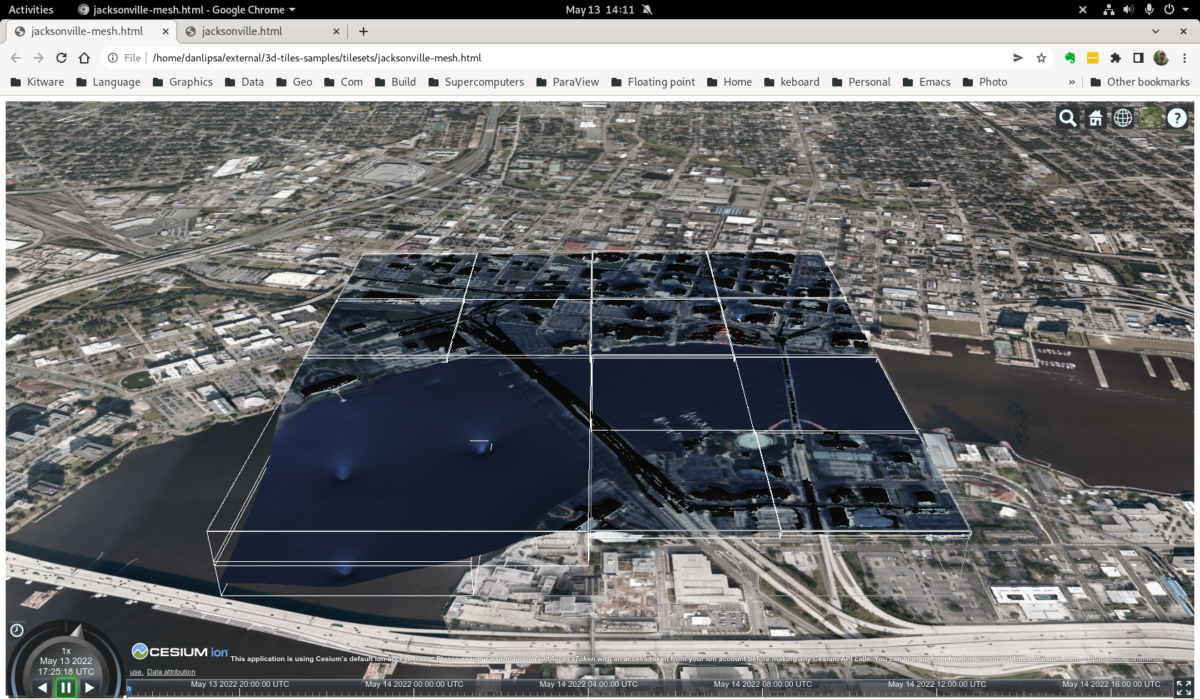Play the animation in reverse

point(41,687)
